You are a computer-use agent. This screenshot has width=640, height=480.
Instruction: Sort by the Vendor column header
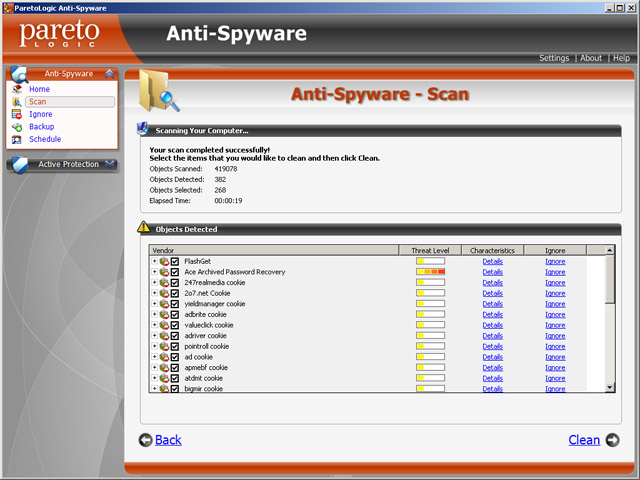point(274,250)
